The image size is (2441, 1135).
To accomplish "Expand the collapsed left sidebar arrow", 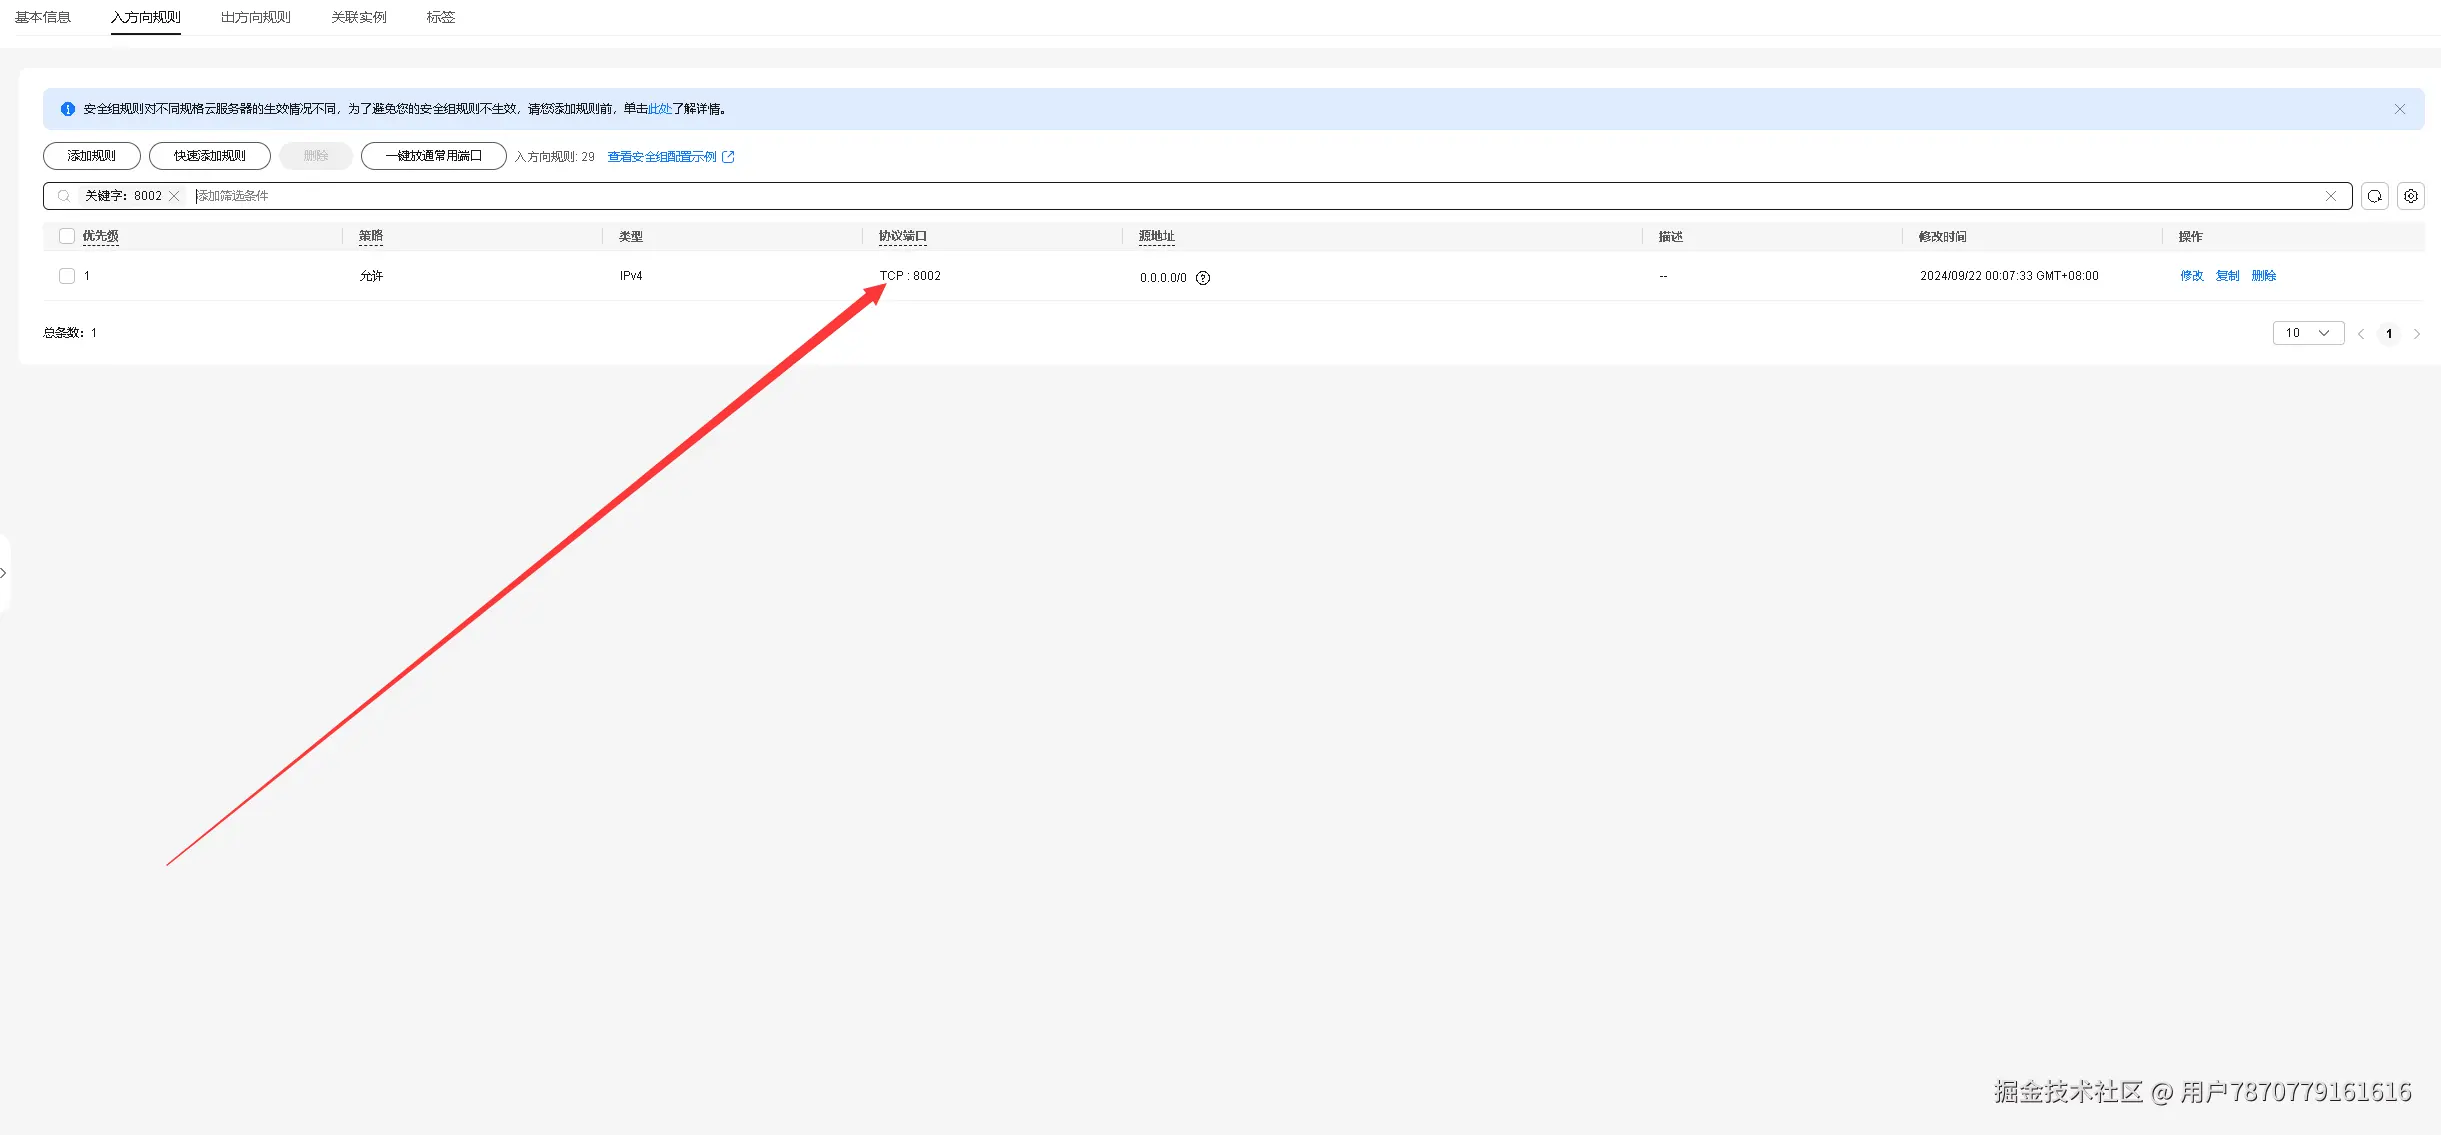I will click(4, 573).
